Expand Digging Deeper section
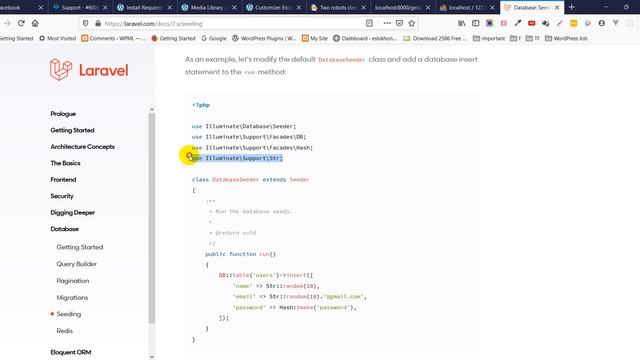This screenshot has width=640, height=360. [x=73, y=212]
